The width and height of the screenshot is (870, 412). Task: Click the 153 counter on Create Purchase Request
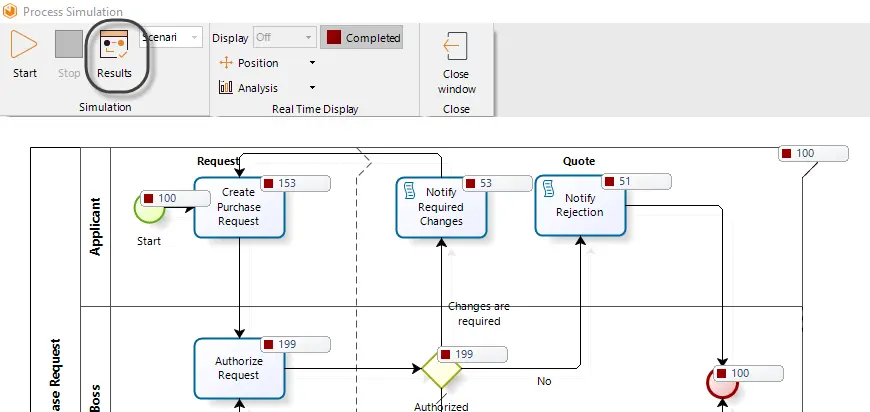[x=296, y=184]
